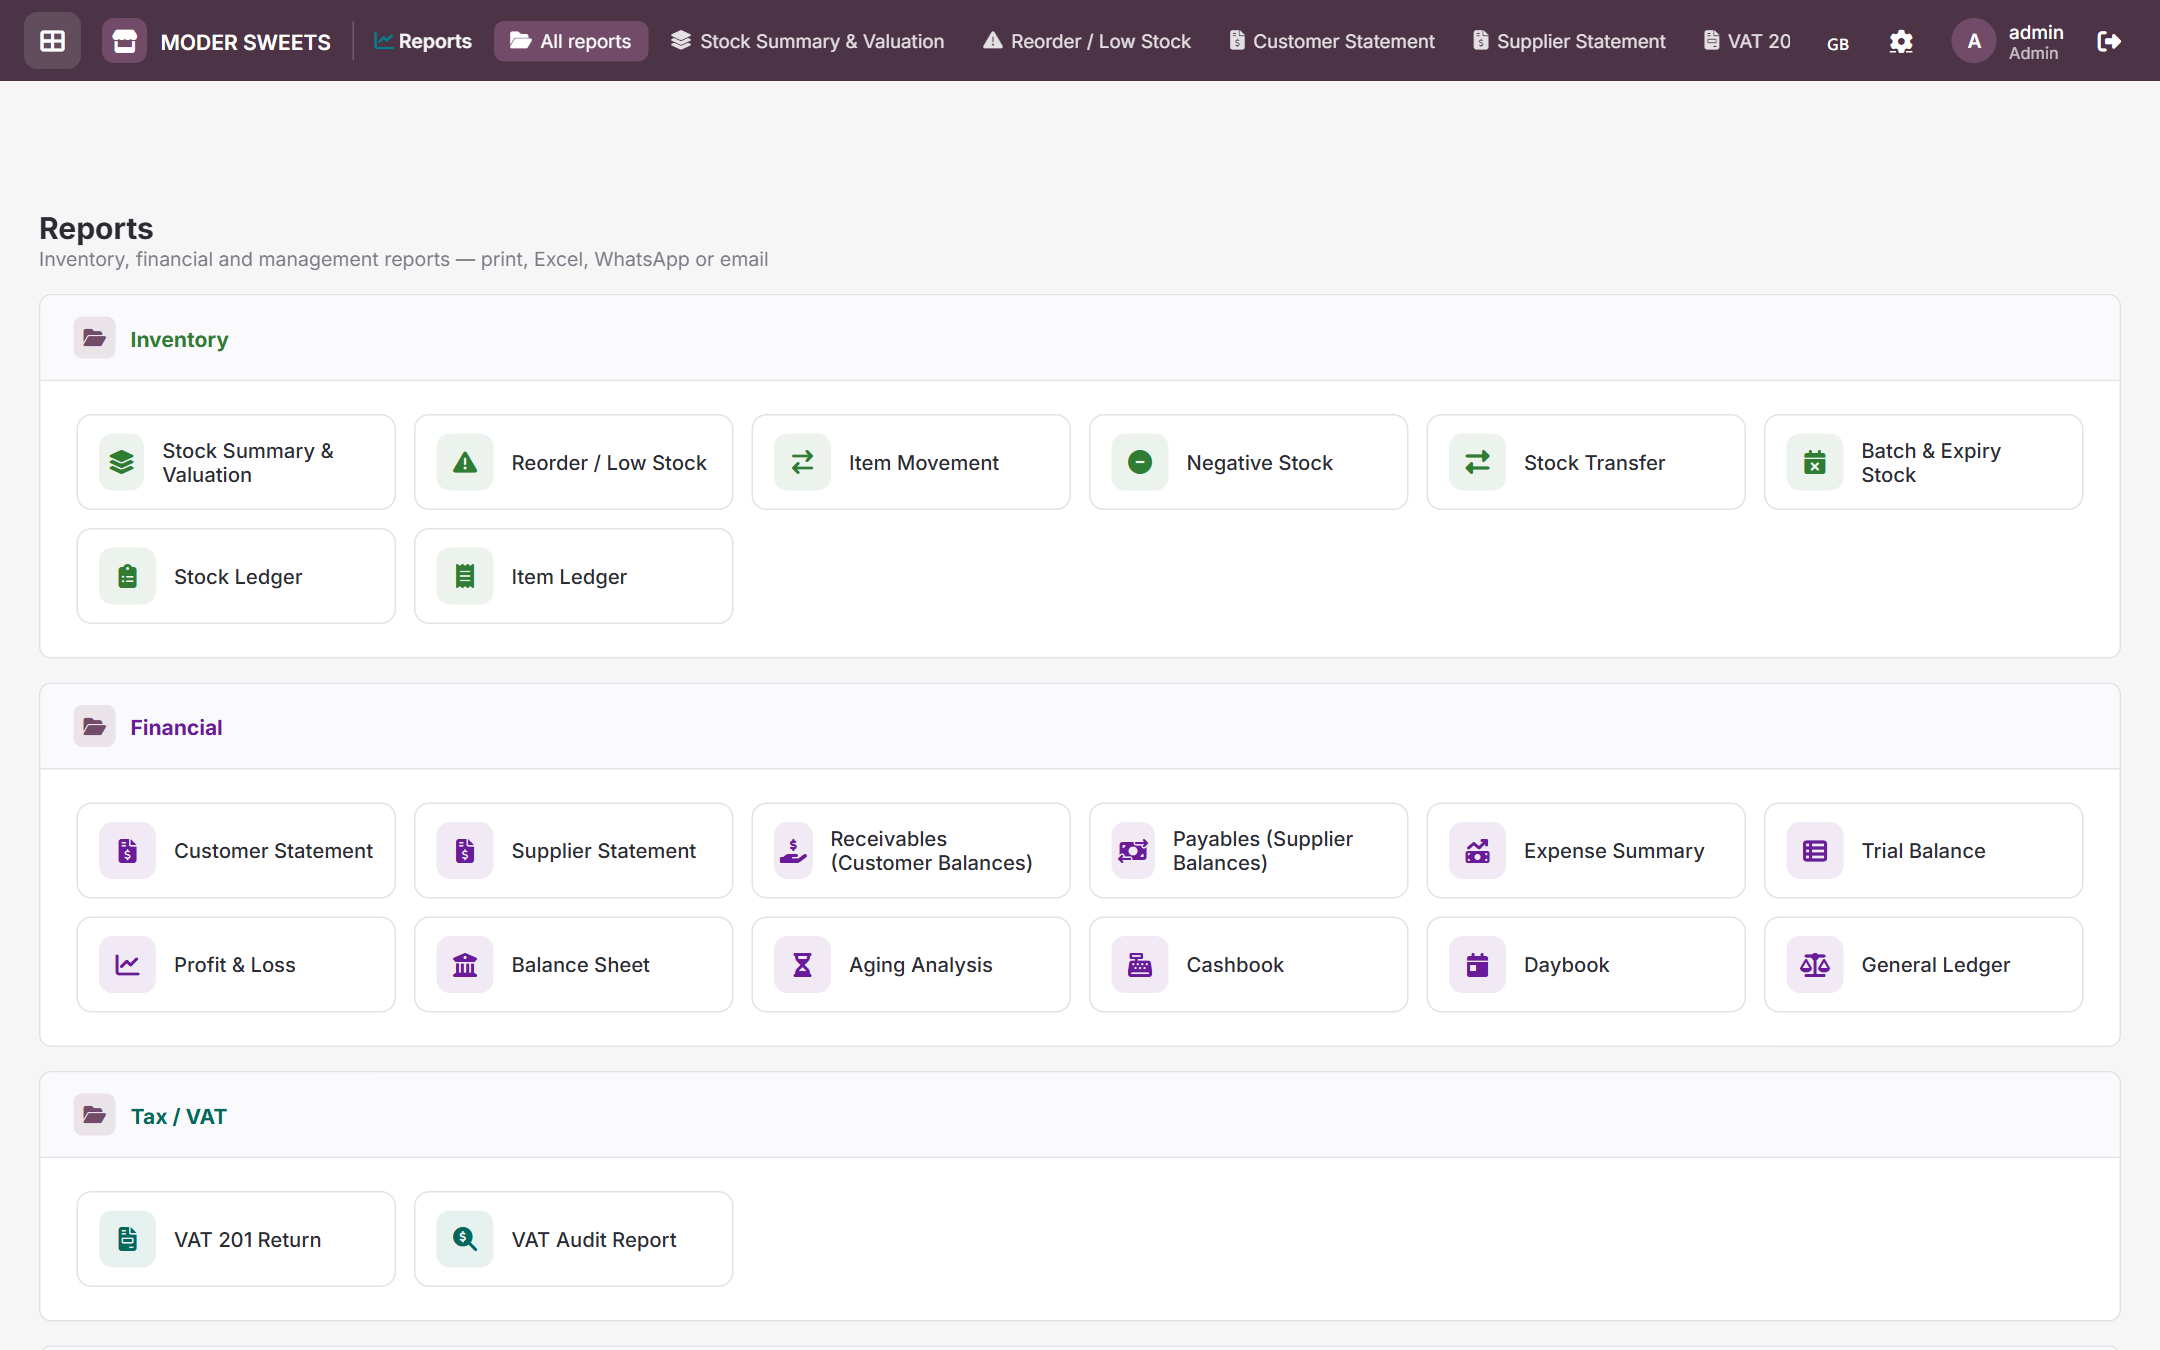Open the Batch & Expiry Stock report
2160x1350 pixels.
click(1923, 462)
